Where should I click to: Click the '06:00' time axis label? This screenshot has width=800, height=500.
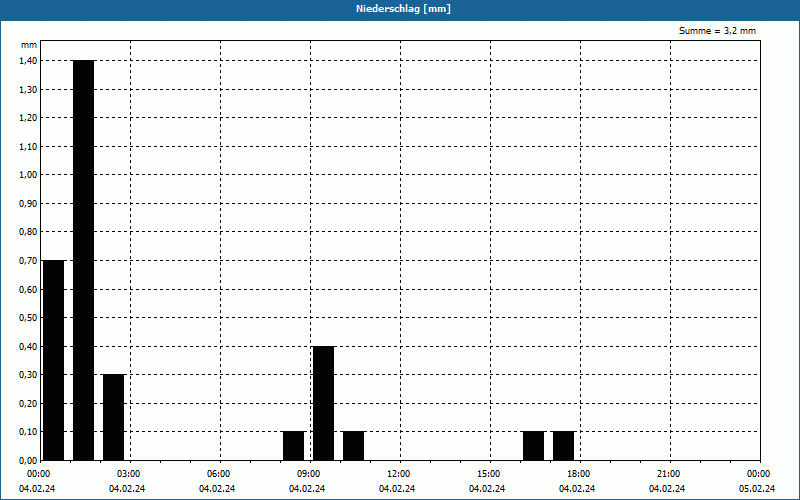(220, 474)
